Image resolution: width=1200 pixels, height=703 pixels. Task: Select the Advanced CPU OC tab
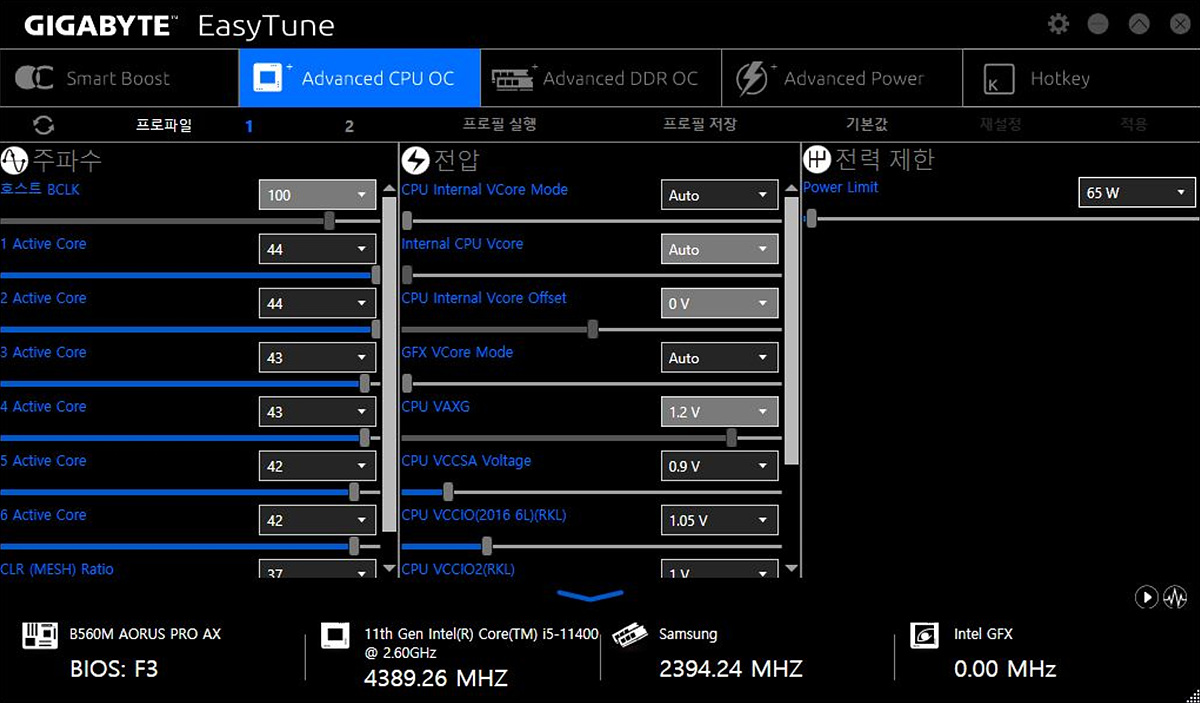pyautogui.click(x=359, y=78)
